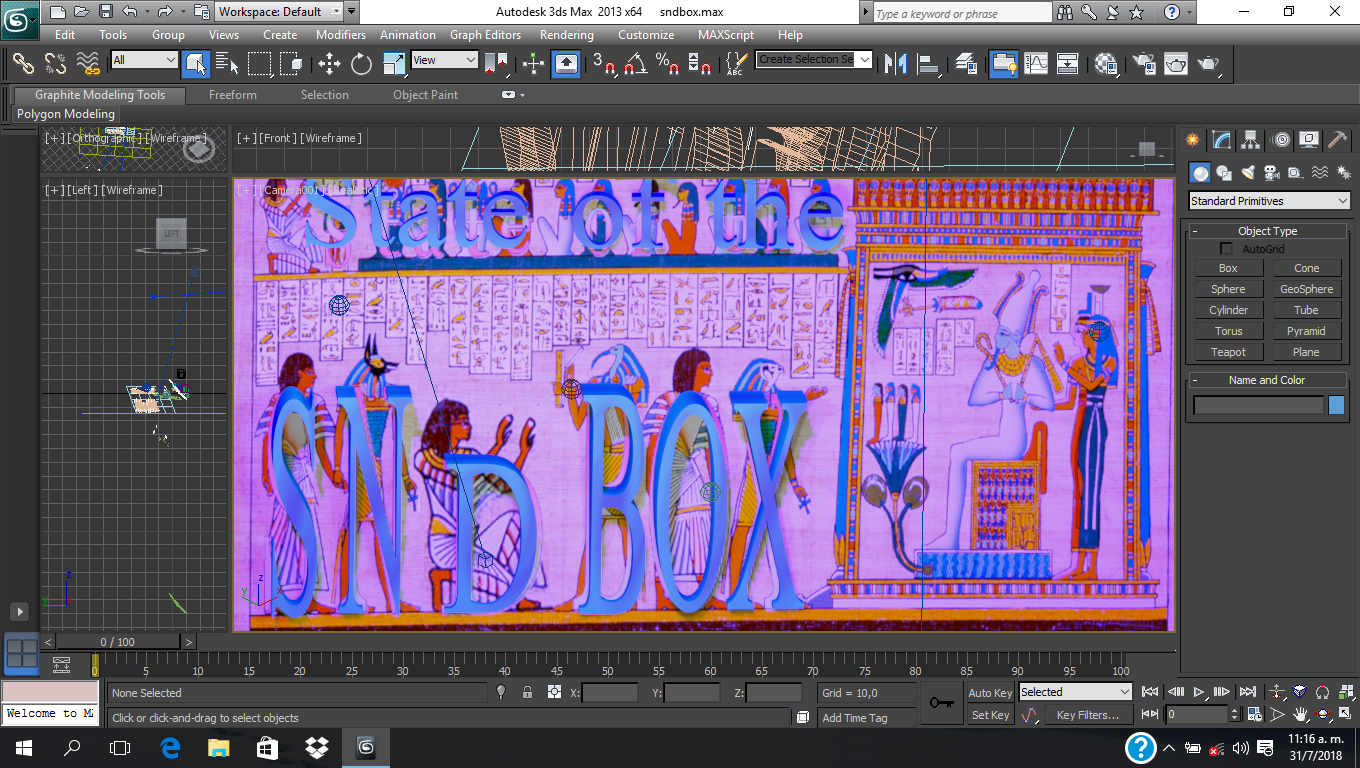This screenshot has height=768, width=1360.
Task: Click the object color swatch
Action: pyautogui.click(x=1336, y=405)
